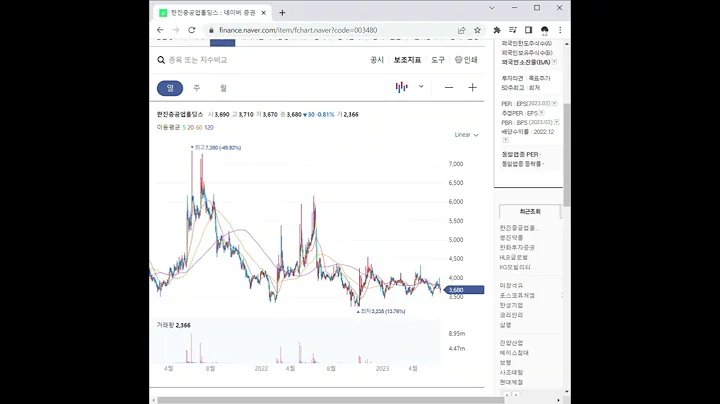Open a new browser tab
This screenshot has height=404, width=720.
[282, 13]
